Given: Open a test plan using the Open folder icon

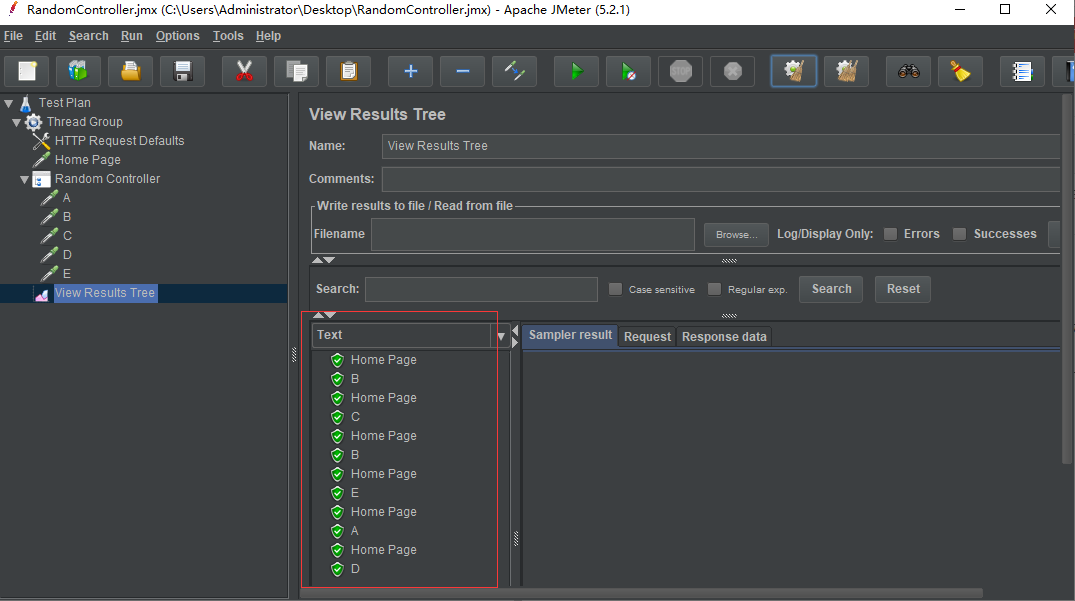Looking at the screenshot, I should 130,70.
